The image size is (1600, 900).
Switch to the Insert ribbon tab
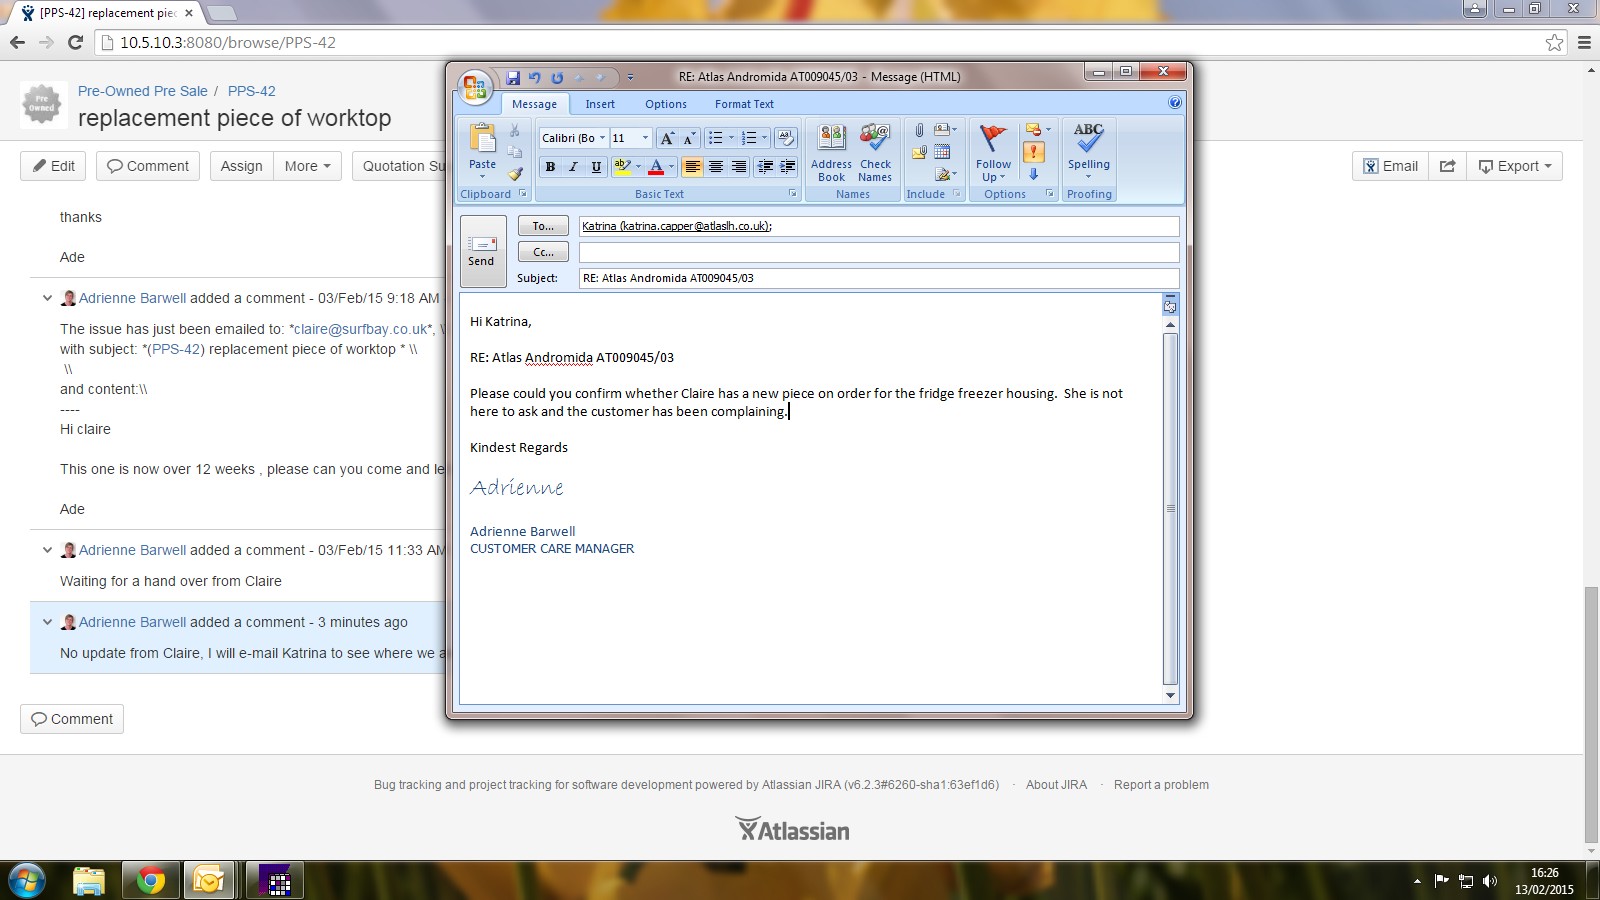[x=600, y=104]
